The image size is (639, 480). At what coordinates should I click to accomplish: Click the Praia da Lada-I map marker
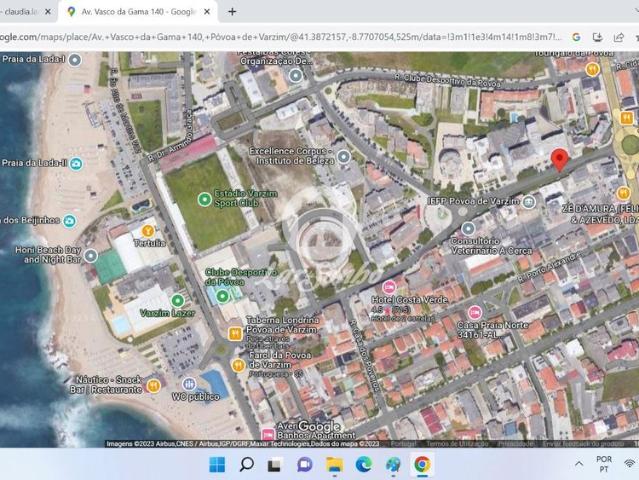pos(75,60)
